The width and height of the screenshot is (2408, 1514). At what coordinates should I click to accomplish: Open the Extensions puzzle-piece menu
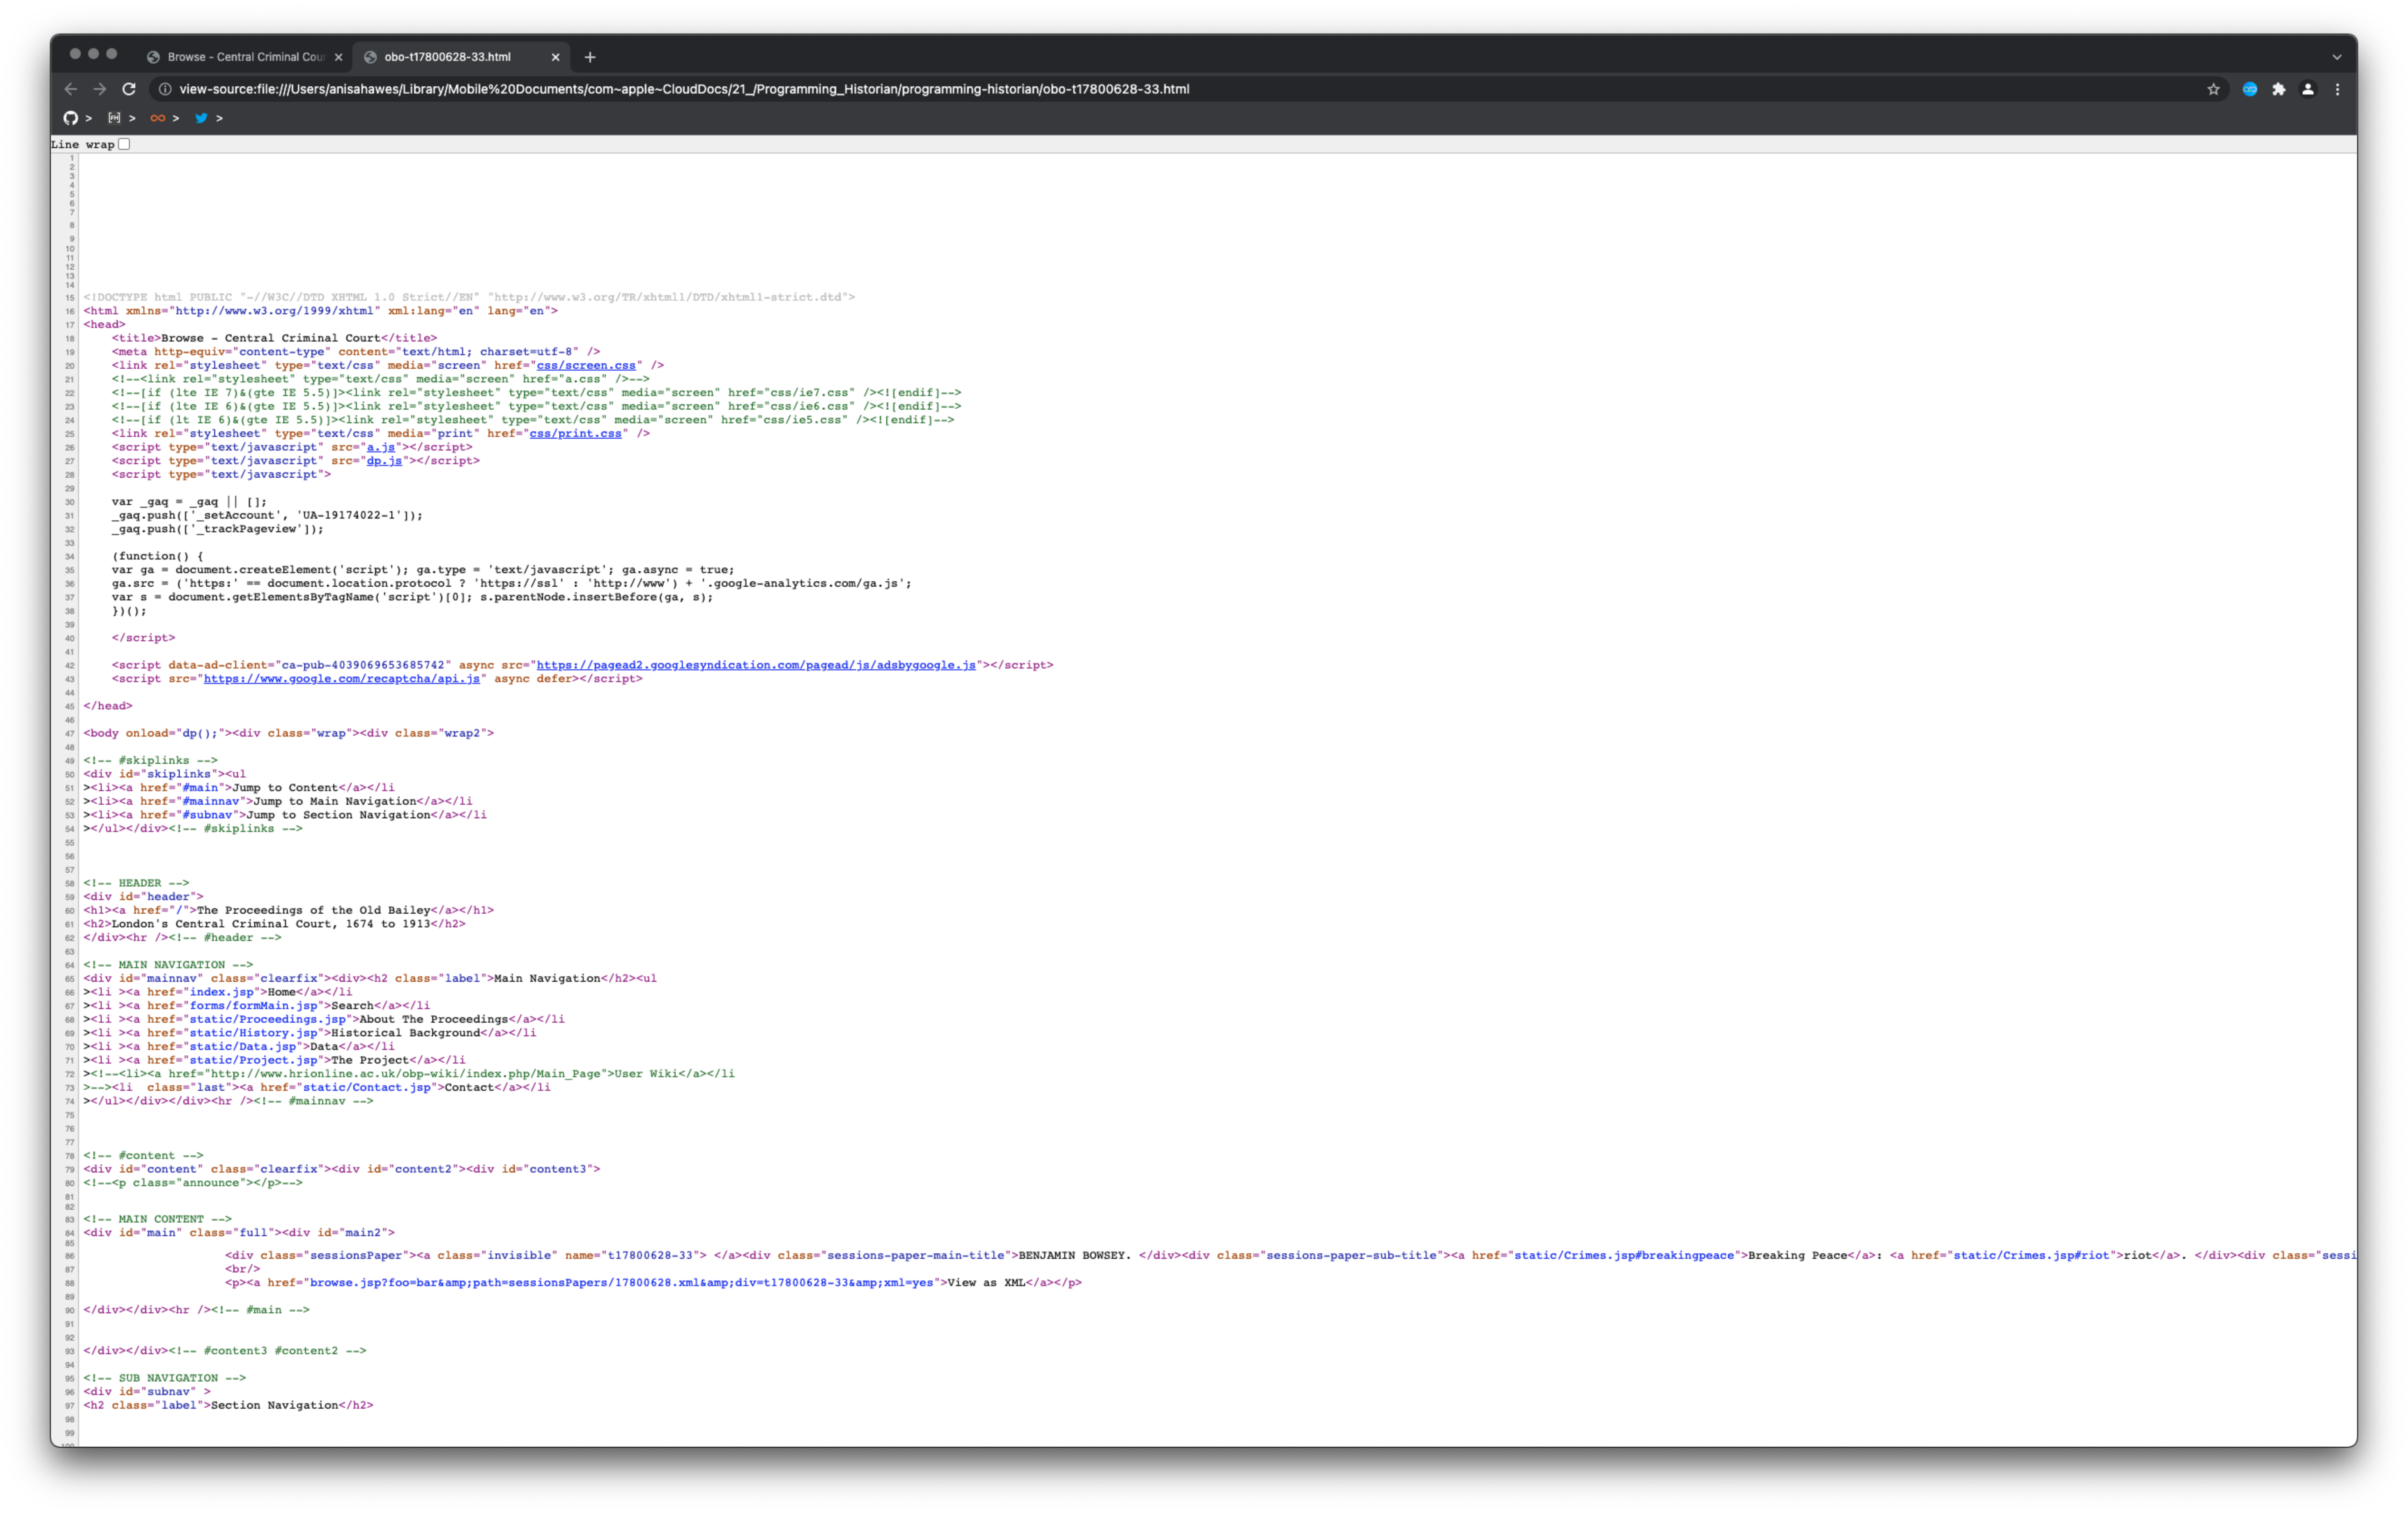pyautogui.click(x=2278, y=89)
